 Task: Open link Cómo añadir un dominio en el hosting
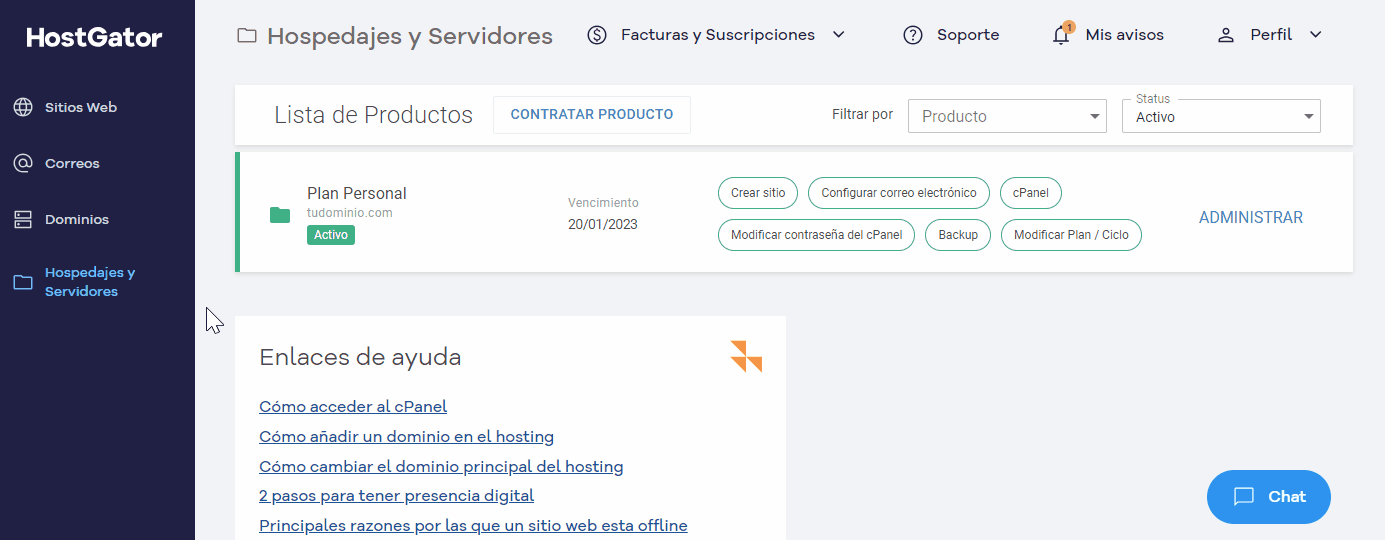406,437
